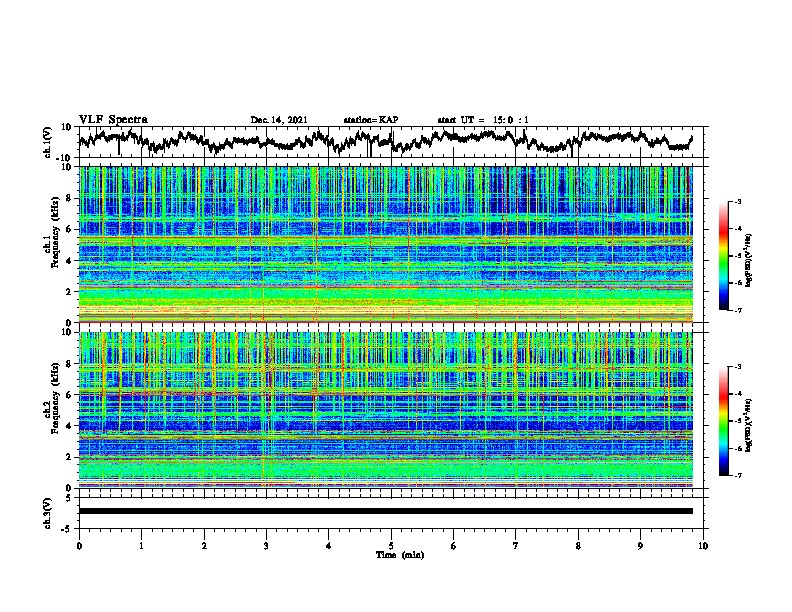Click the time axis tick label 4
Image resolution: width=792 pixels, height=612 pixels.
tap(329, 546)
